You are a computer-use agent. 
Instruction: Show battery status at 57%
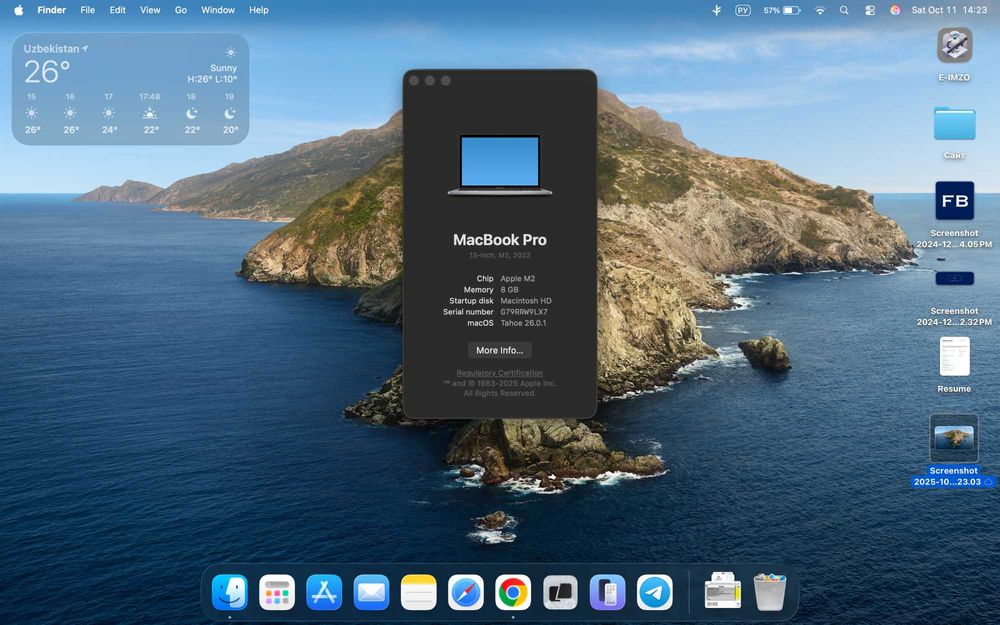coord(781,10)
